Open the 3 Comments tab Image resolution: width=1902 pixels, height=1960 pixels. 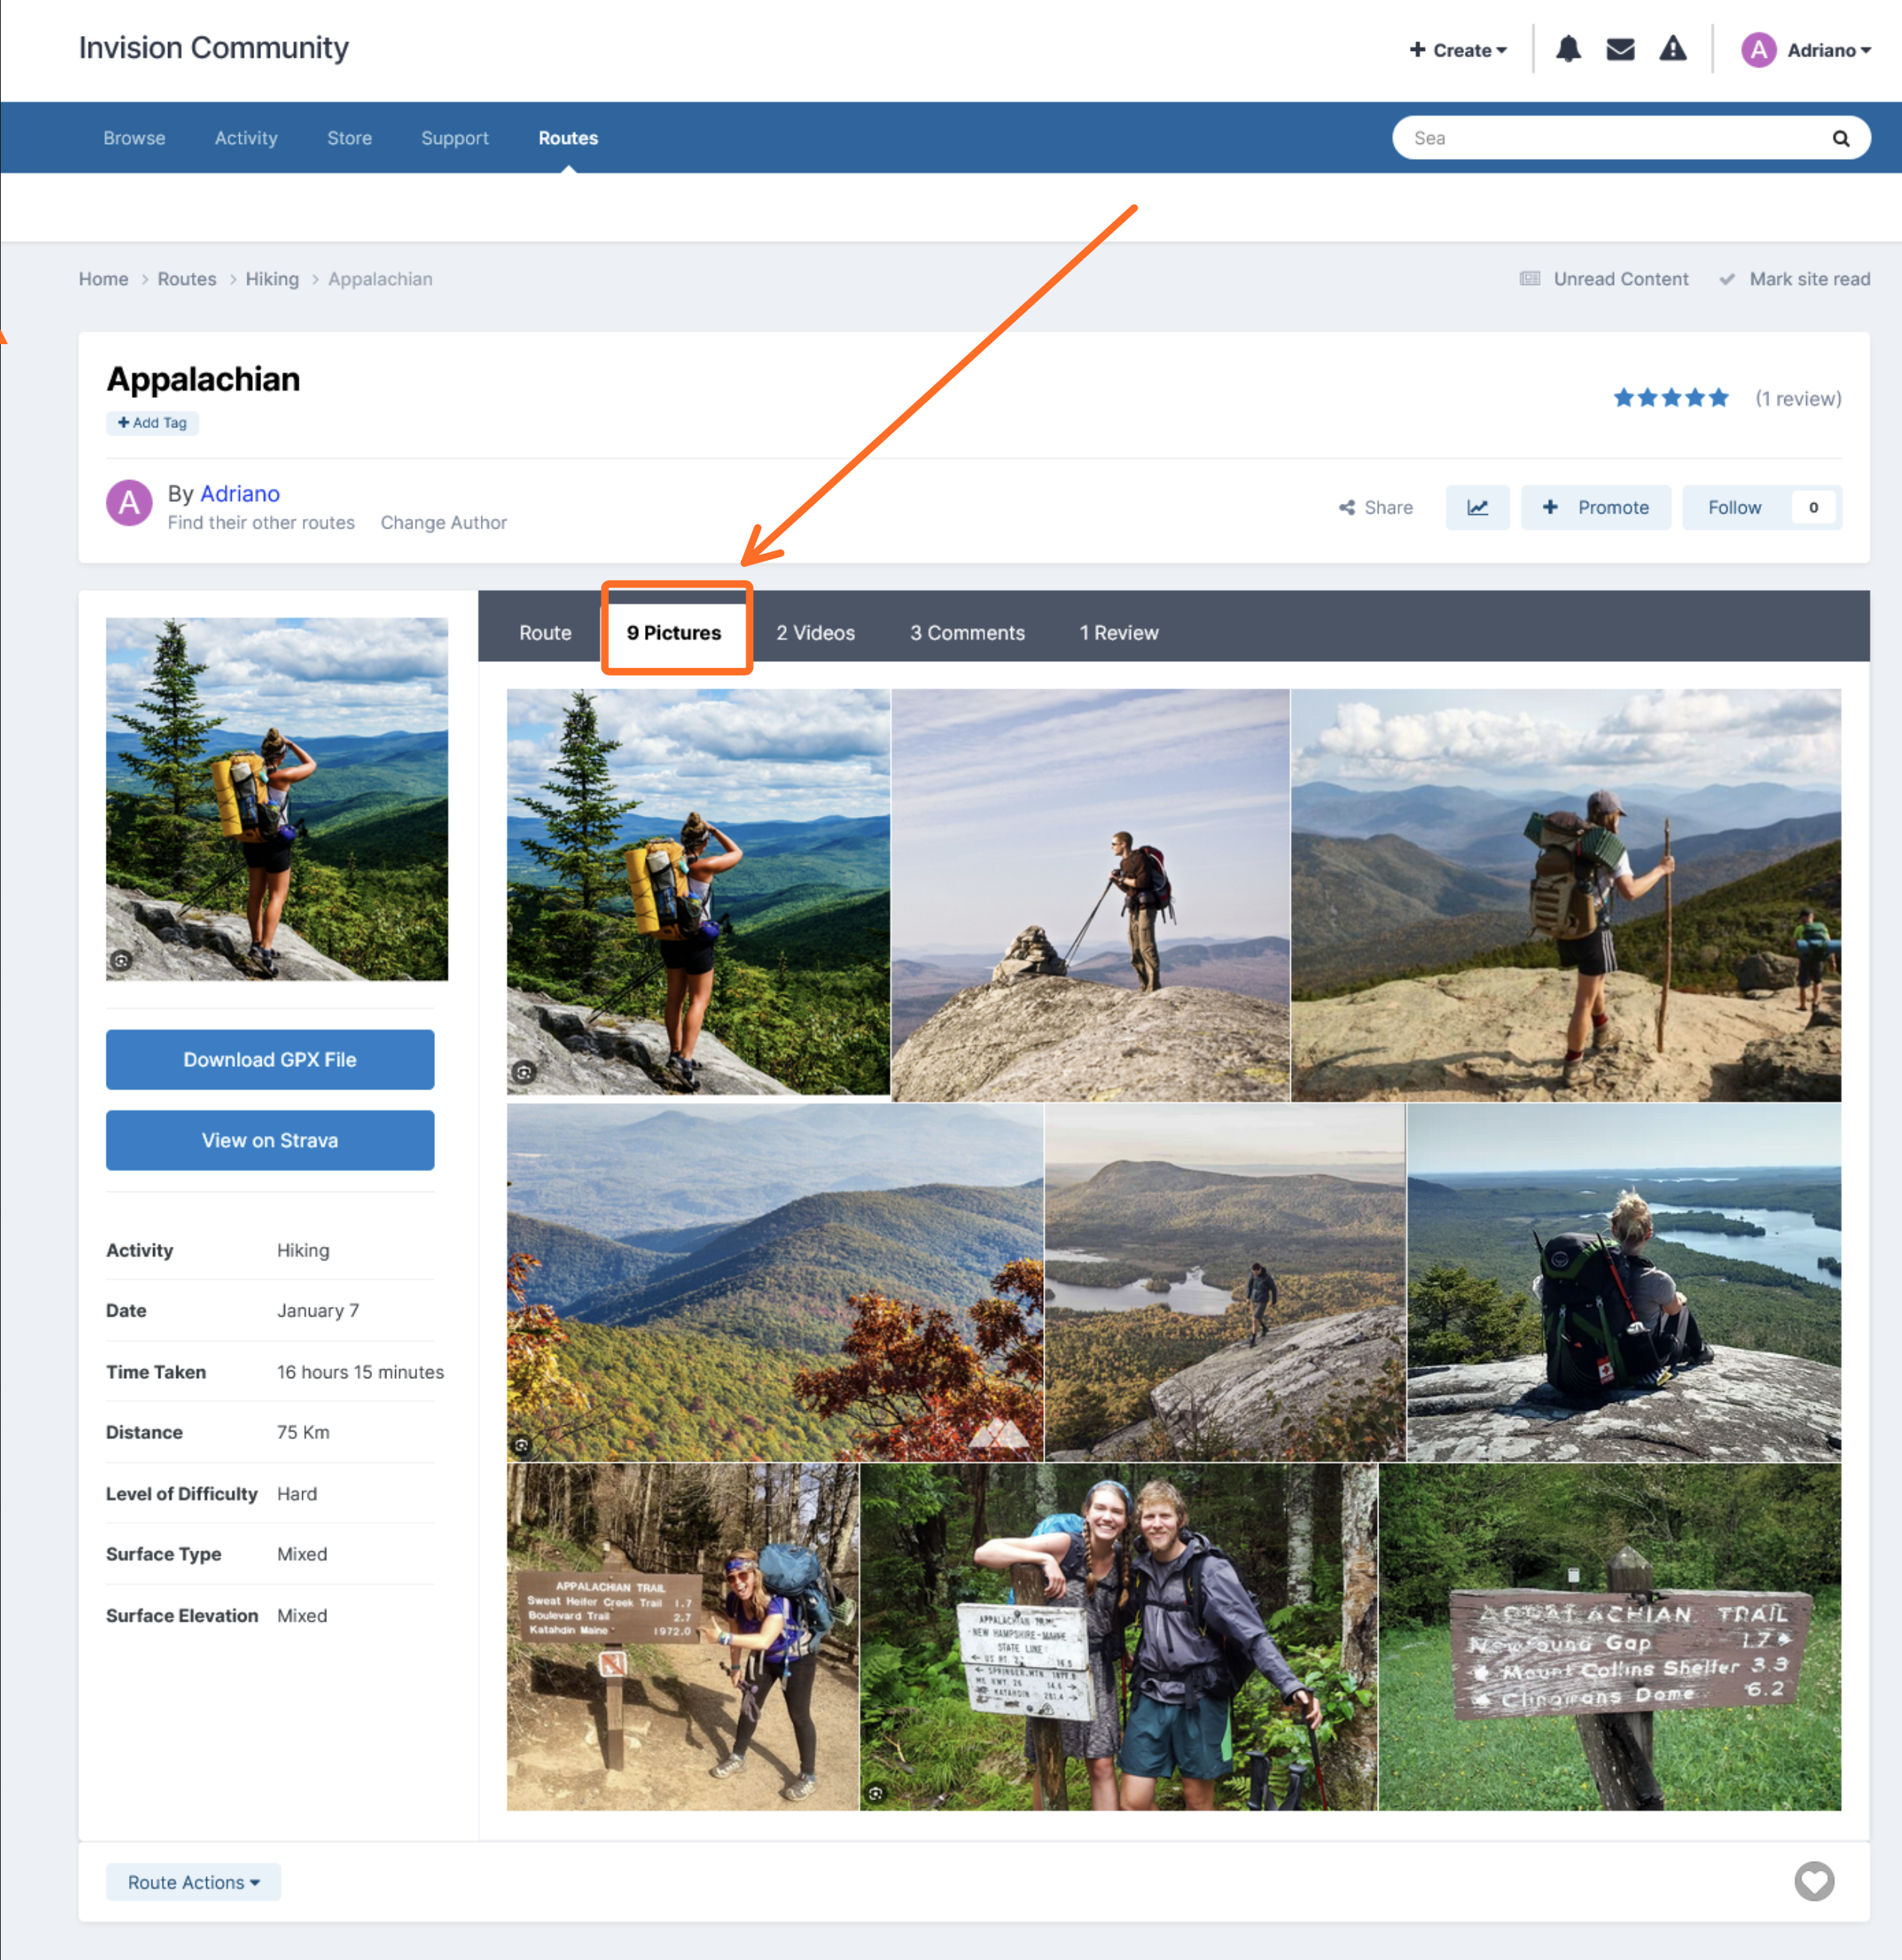point(967,632)
